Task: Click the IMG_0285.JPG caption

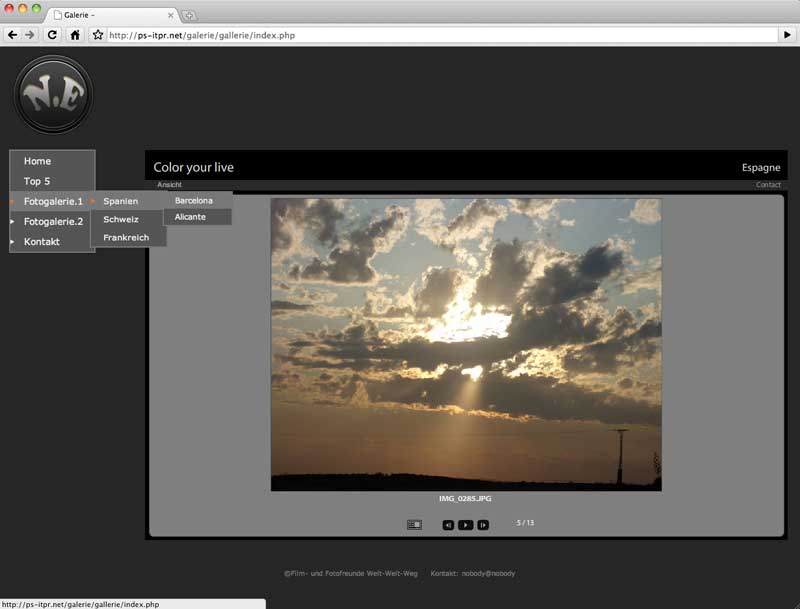Action: tap(465, 498)
